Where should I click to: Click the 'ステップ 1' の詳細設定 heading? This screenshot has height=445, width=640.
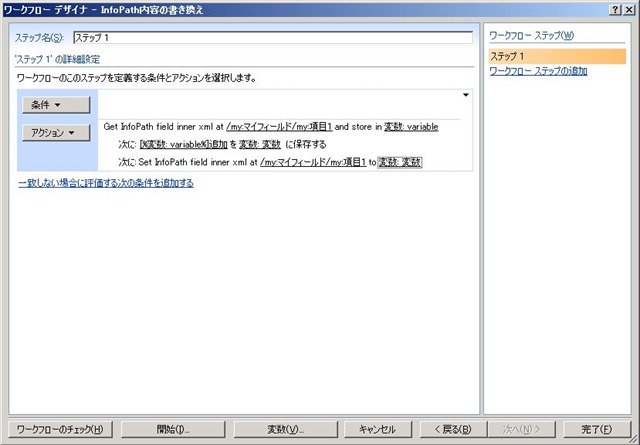(57, 60)
